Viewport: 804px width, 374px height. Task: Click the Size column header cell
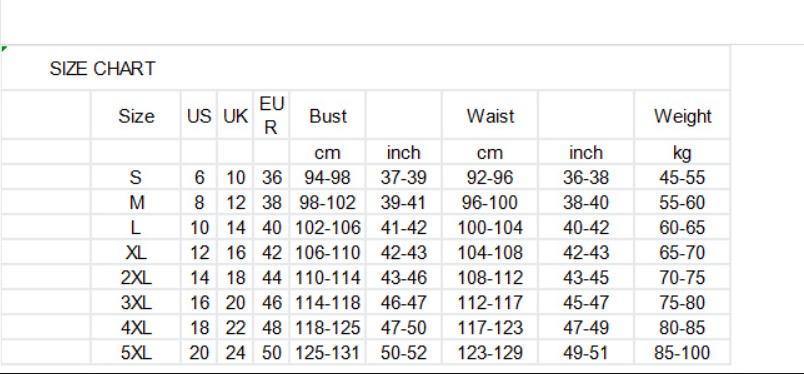pos(136,115)
